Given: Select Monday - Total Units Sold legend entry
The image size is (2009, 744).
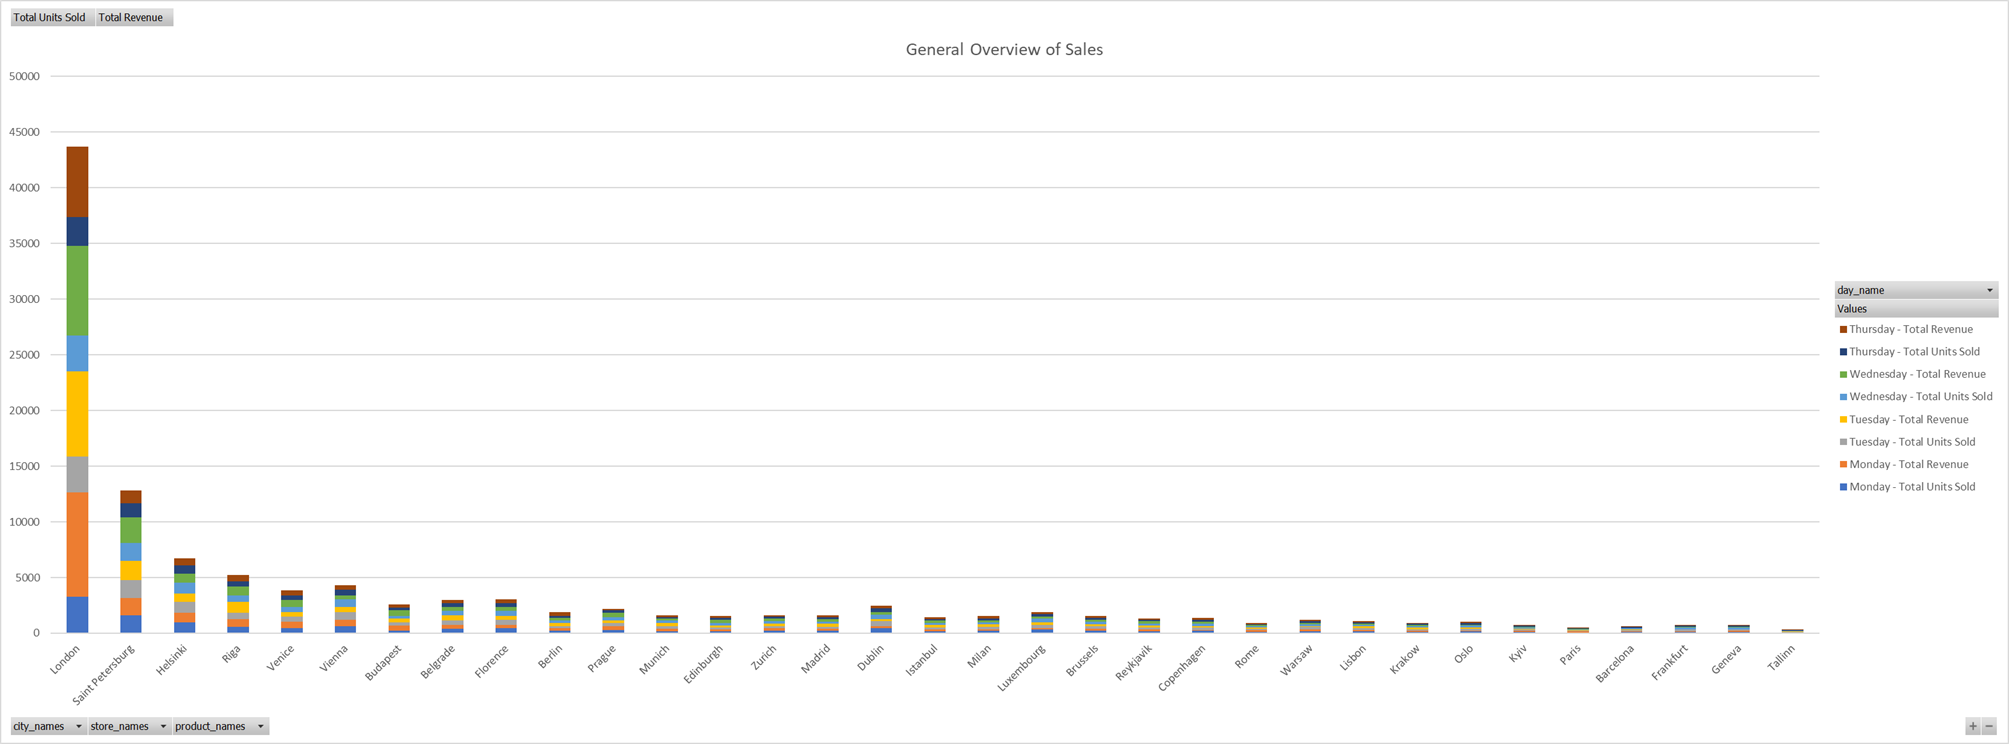Looking at the screenshot, I should [x=1907, y=487].
